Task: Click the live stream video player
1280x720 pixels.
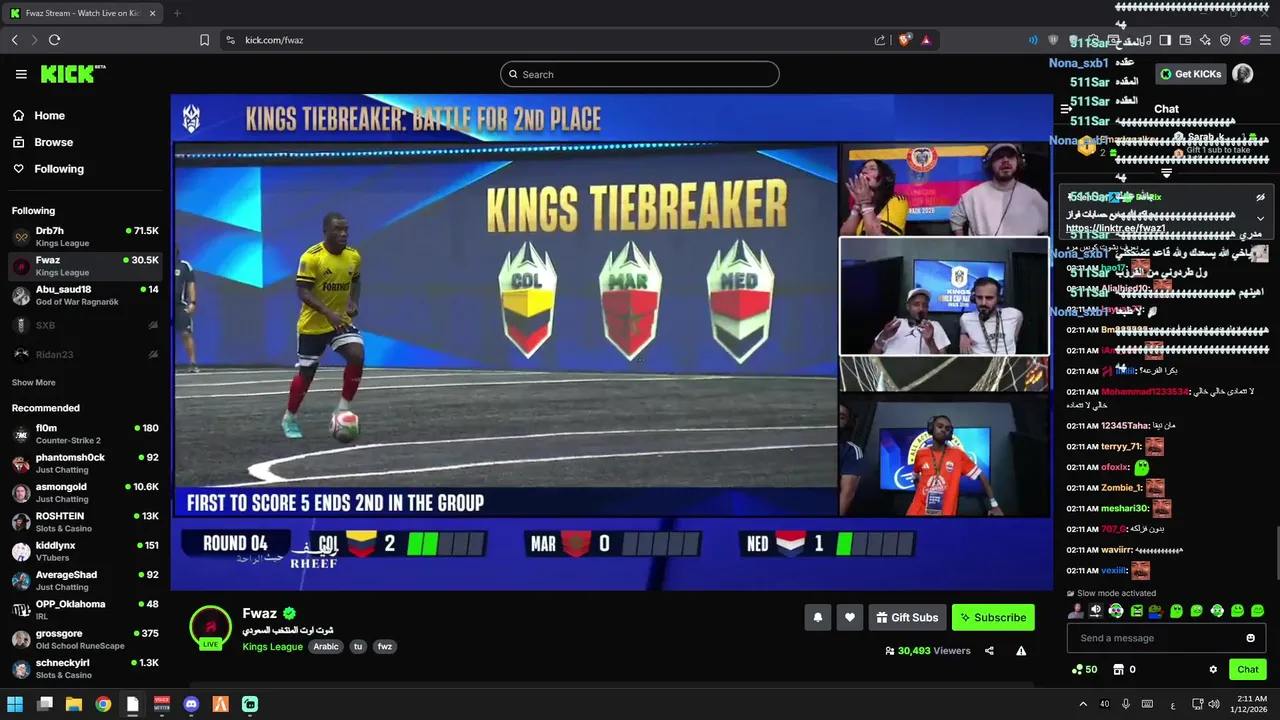Action: click(x=611, y=342)
